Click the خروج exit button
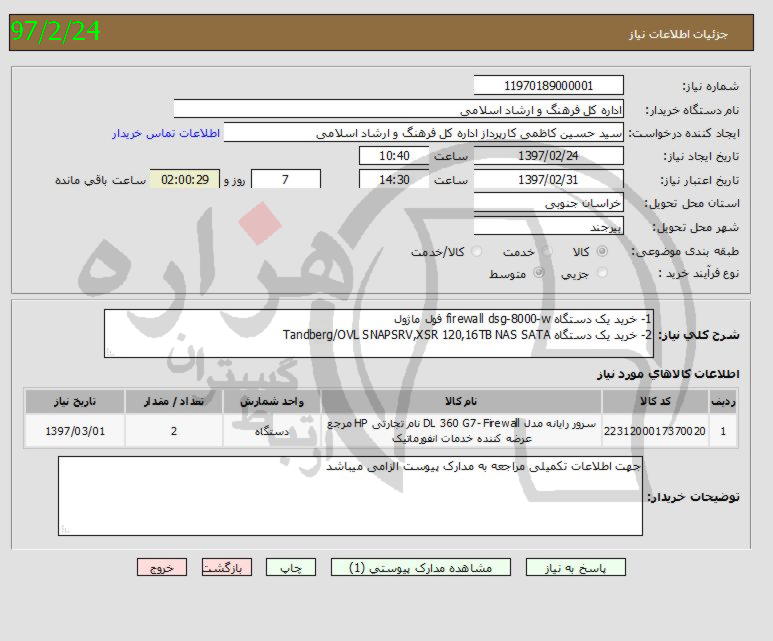Screen dimensions: 773x641 point(162,568)
